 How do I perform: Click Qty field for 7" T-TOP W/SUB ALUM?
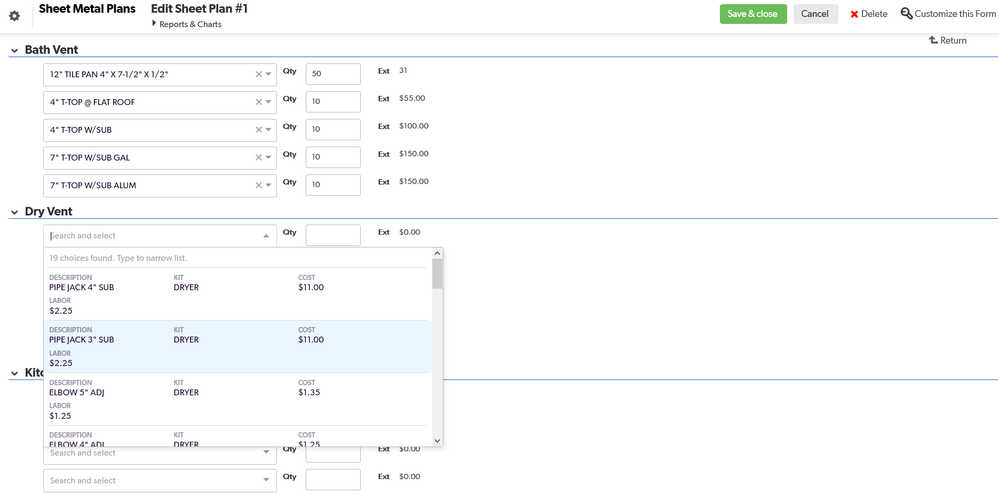coord(333,185)
